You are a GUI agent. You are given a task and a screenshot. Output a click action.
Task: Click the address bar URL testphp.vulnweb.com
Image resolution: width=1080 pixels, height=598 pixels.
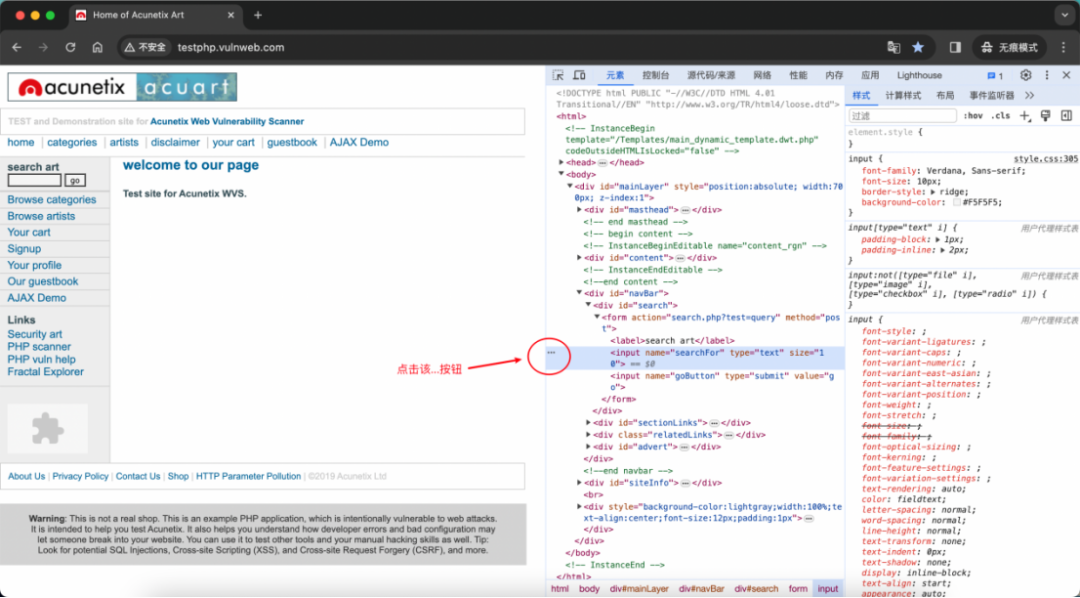(231, 48)
